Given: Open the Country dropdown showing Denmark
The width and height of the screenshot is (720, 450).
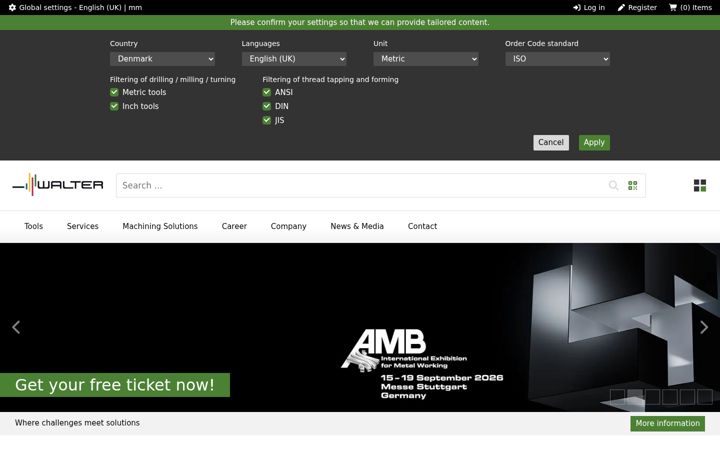Looking at the screenshot, I should [162, 59].
